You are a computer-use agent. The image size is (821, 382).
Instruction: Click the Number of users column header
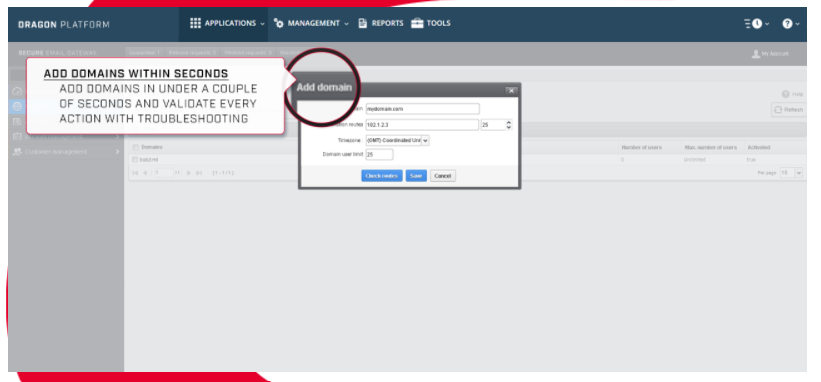[641, 148]
